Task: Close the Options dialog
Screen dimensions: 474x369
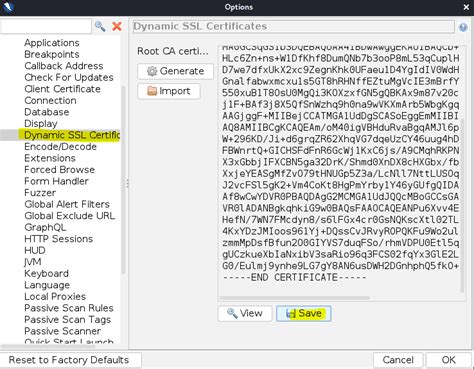Action: (466, 7)
